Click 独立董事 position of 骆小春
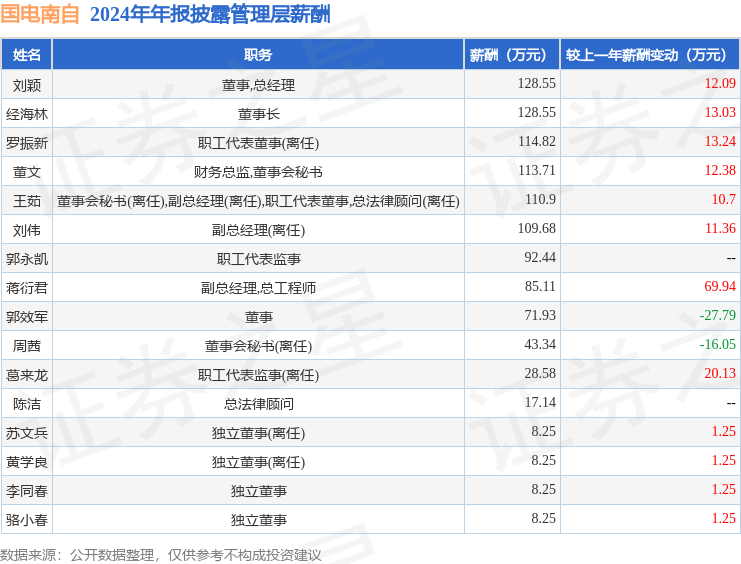 258,521
